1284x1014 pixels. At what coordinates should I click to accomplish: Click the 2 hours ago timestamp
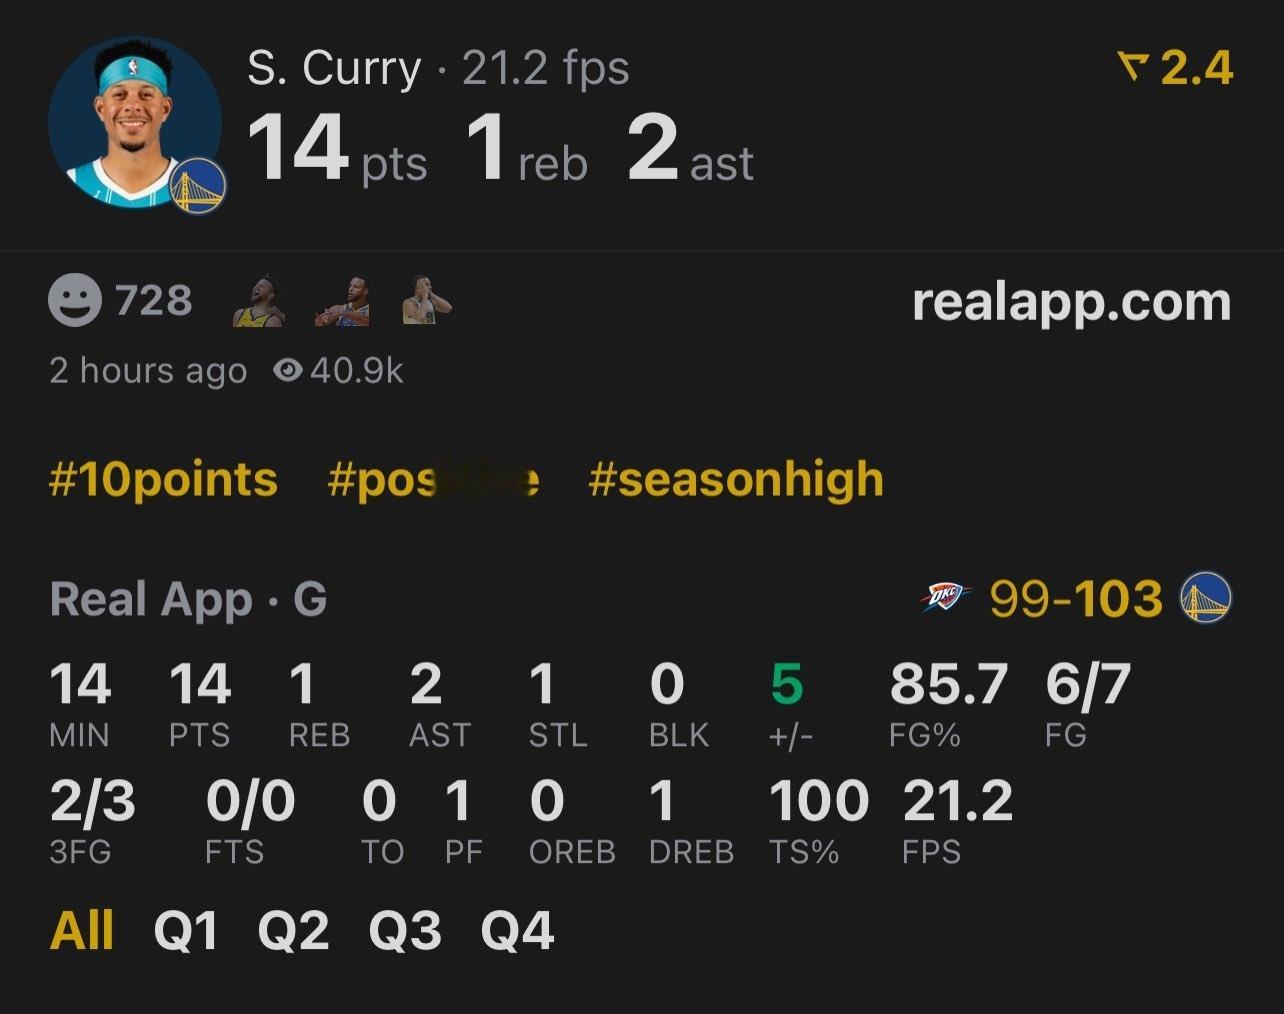148,370
